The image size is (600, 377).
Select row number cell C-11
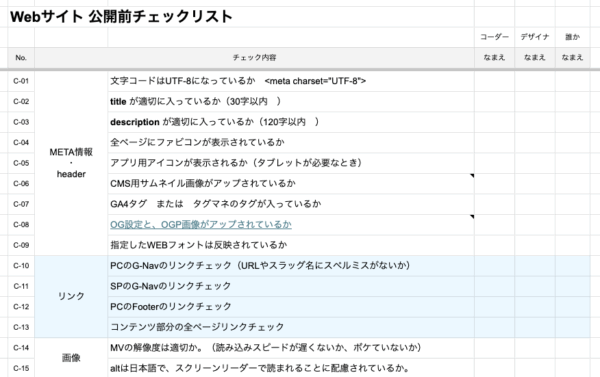tap(21, 286)
